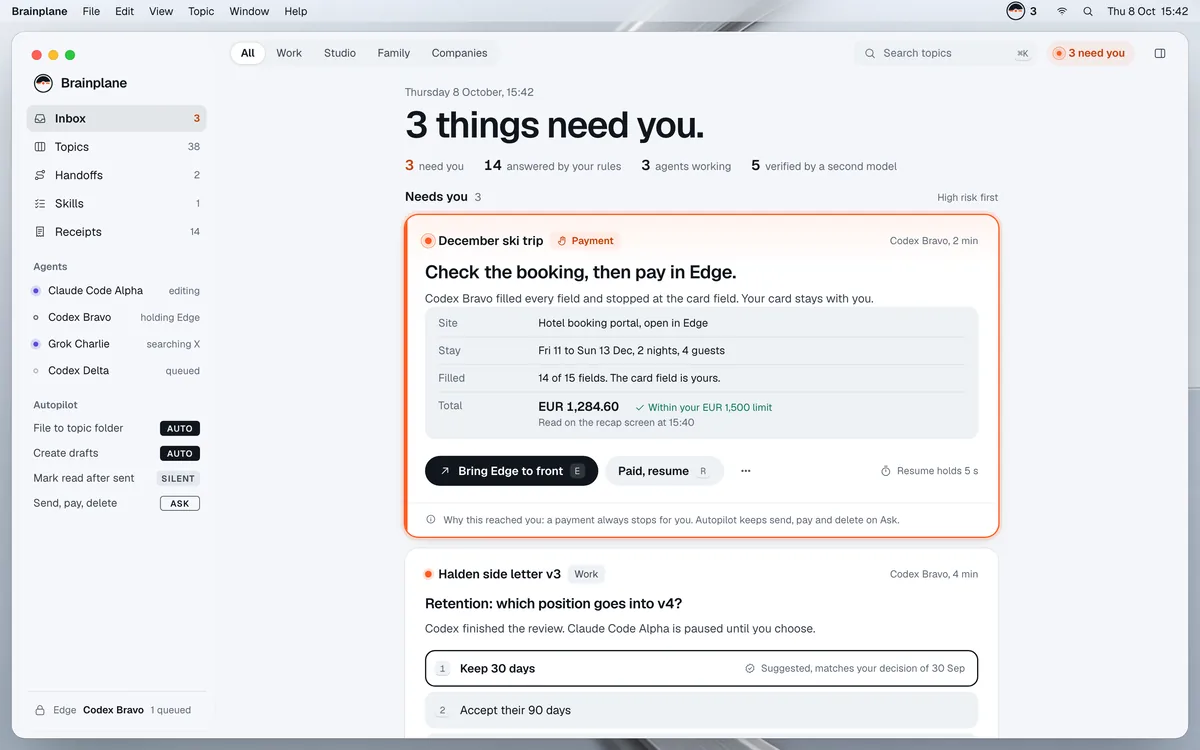The image size is (1200, 750).
Task: Open the Inbox sidebar item
Action: coord(116,118)
